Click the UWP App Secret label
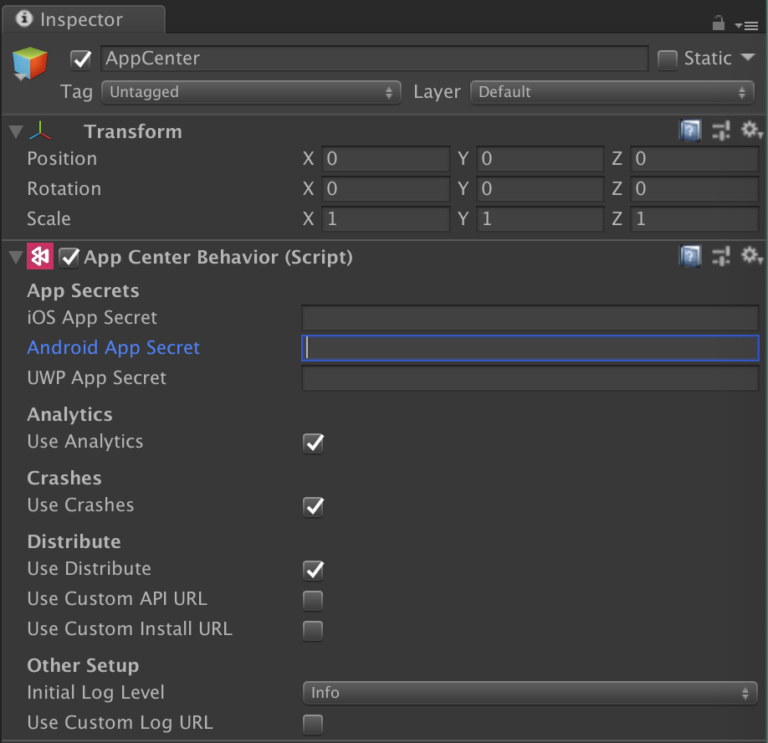This screenshot has height=743, width=768. pos(96,378)
